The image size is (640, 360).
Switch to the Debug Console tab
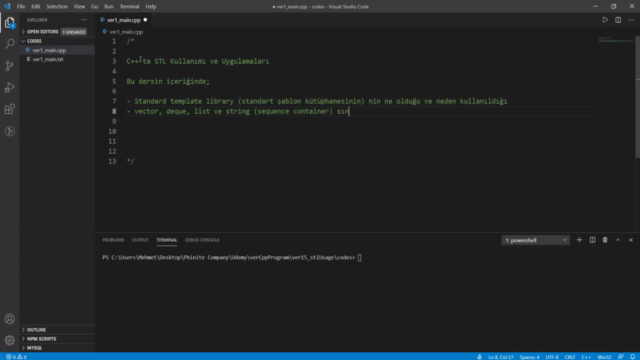202,240
